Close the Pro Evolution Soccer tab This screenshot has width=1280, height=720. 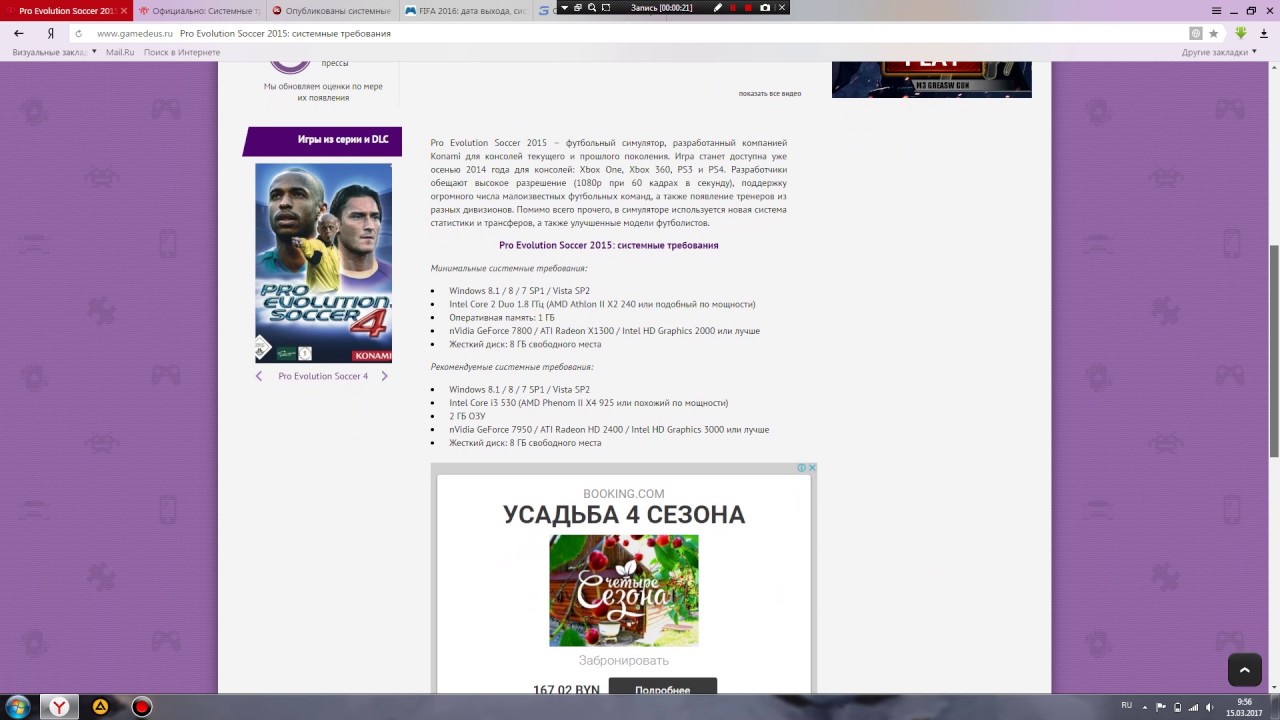click(124, 11)
